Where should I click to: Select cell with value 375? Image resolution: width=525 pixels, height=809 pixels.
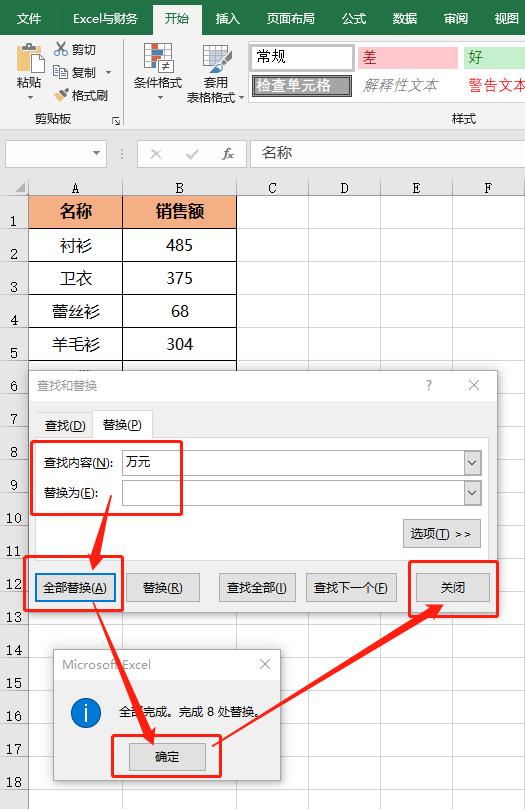179,278
